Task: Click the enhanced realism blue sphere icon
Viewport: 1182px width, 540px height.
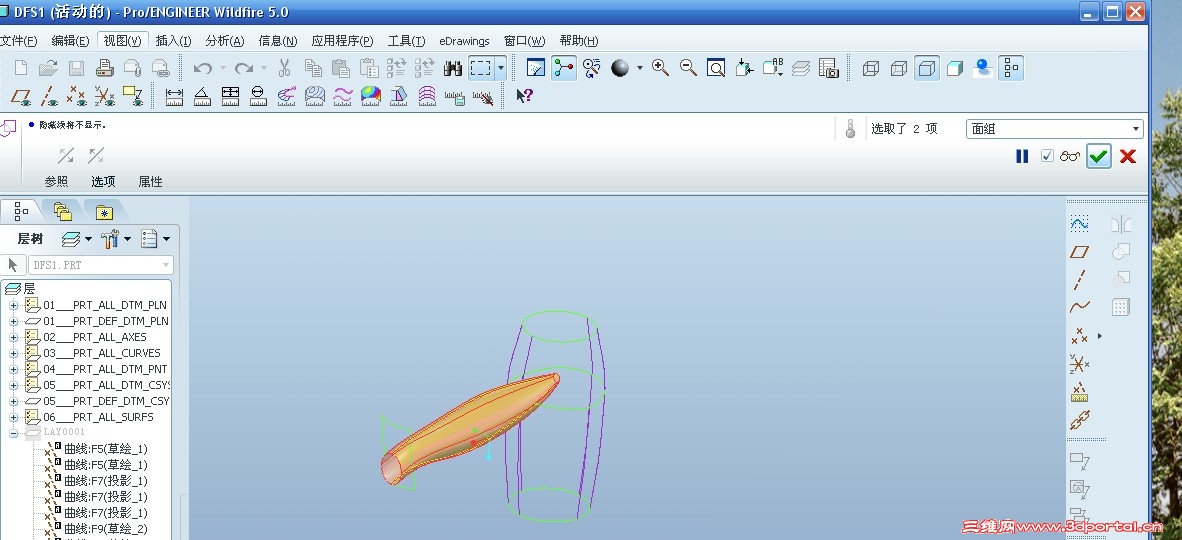Action: pos(982,69)
